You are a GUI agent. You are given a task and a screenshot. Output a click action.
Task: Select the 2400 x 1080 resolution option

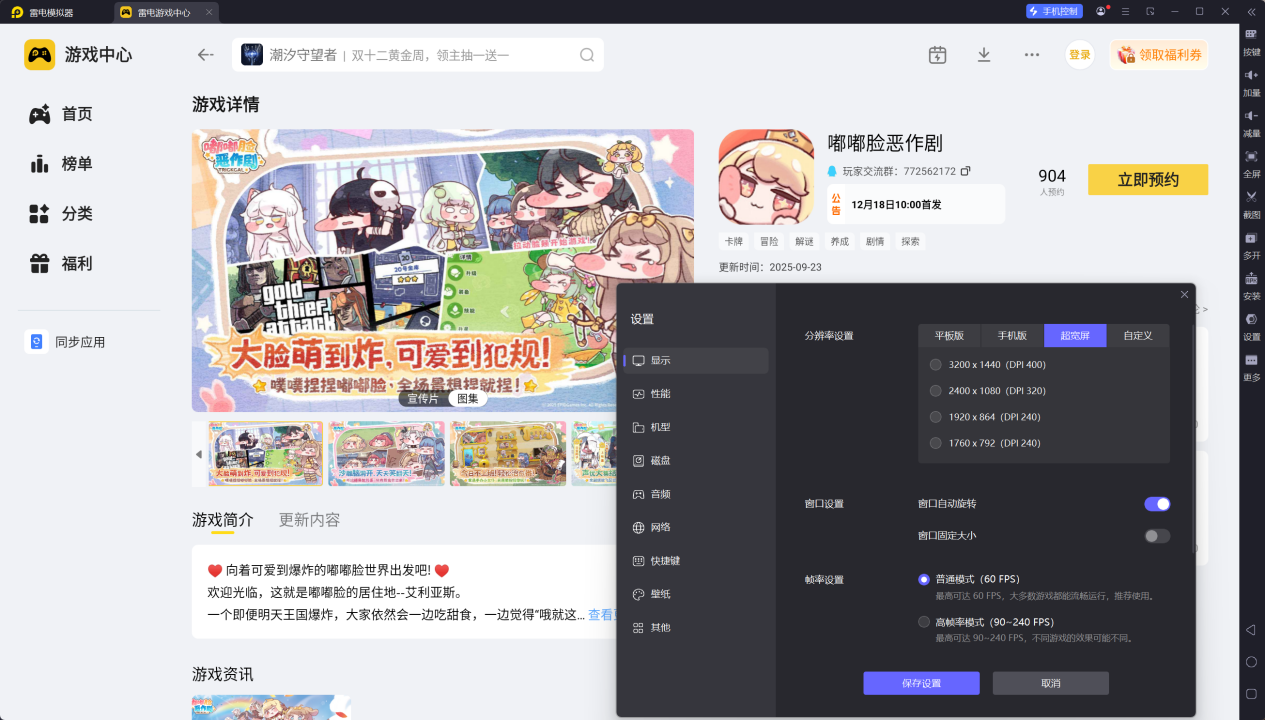click(x=936, y=391)
